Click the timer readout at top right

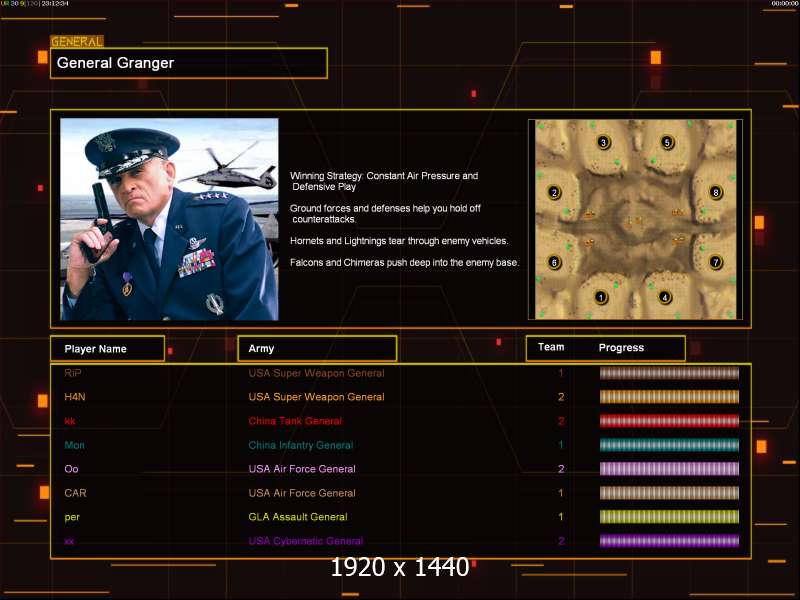785,3
